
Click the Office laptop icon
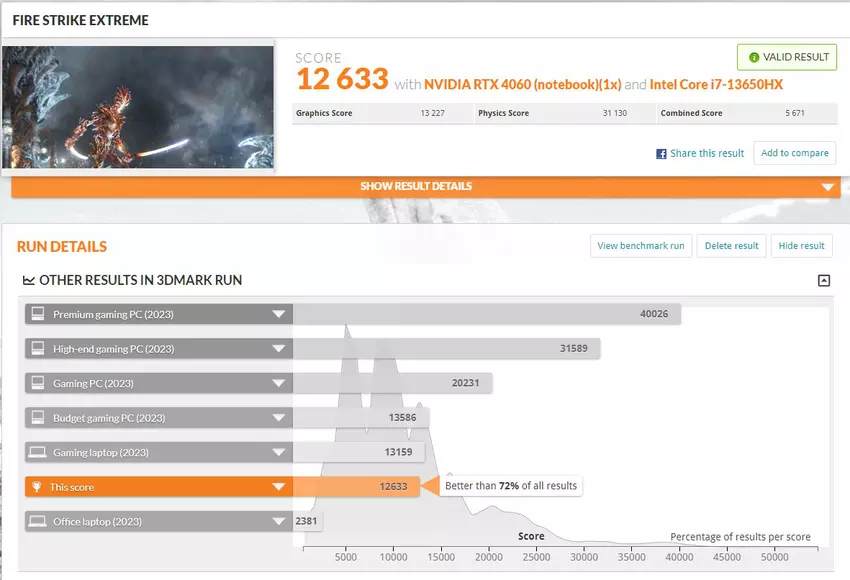click(x=38, y=522)
